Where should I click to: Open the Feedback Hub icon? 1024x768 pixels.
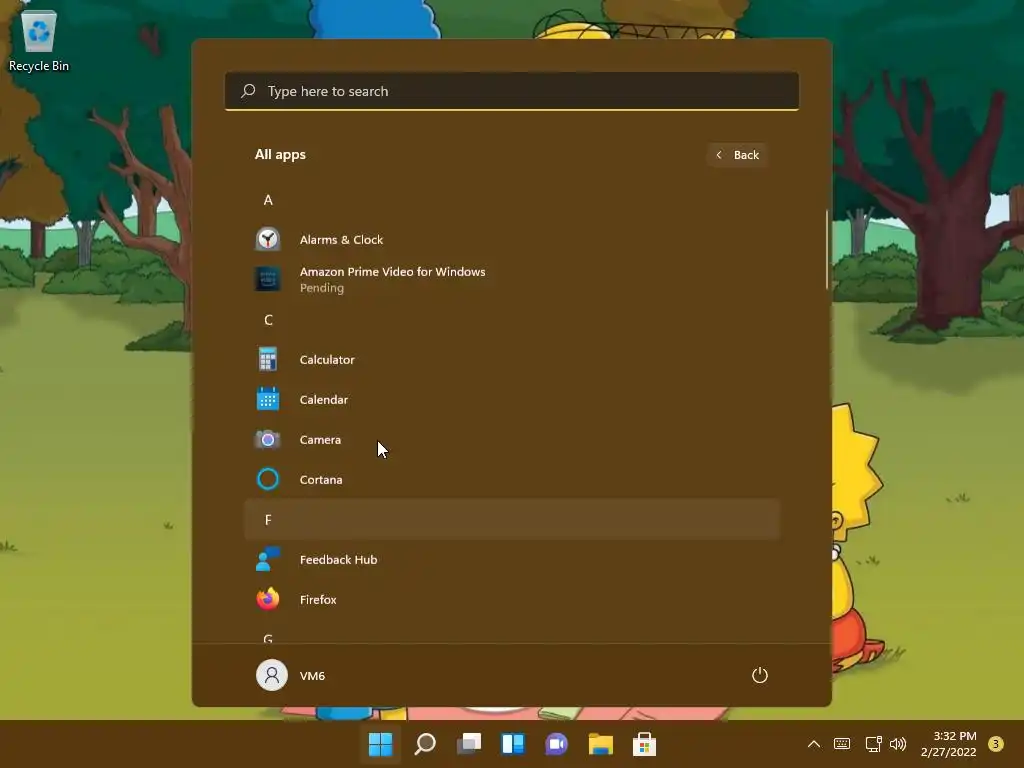click(x=268, y=559)
